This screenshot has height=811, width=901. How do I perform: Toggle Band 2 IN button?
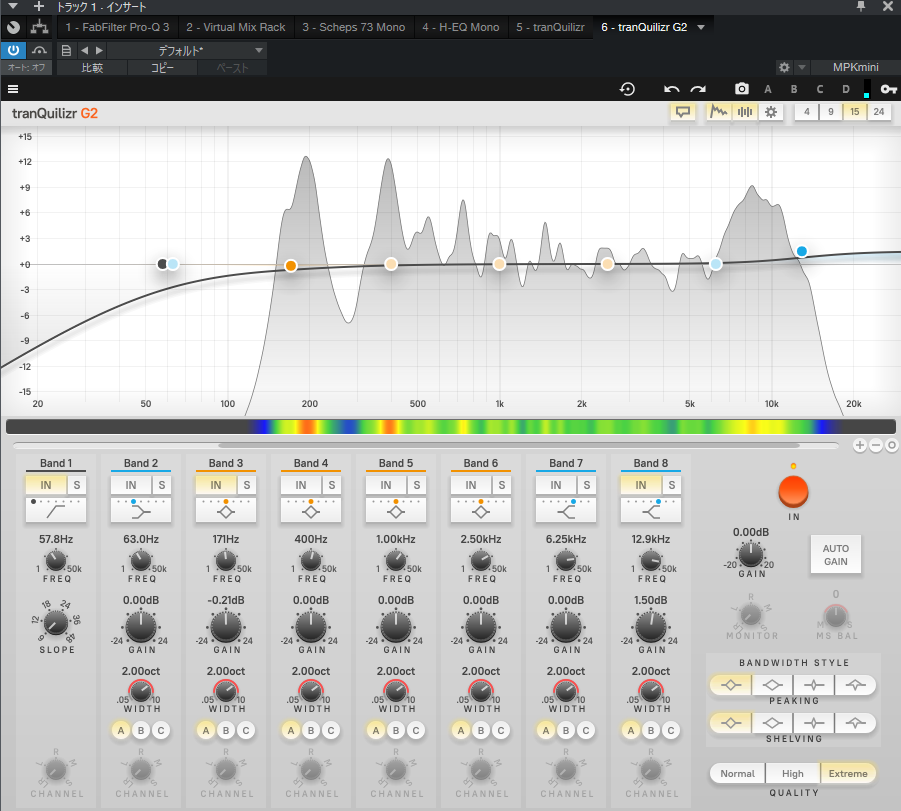click(x=131, y=485)
